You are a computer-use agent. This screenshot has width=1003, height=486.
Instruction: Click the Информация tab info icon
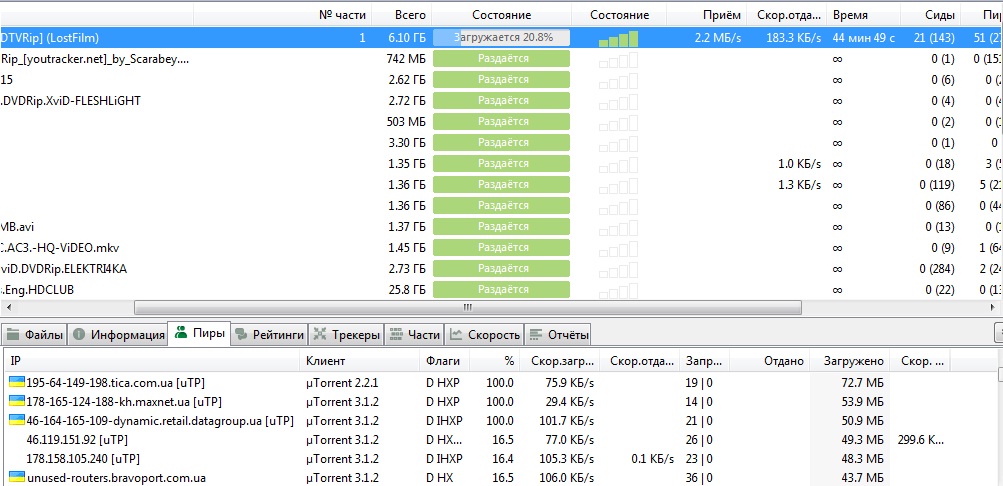(80, 335)
